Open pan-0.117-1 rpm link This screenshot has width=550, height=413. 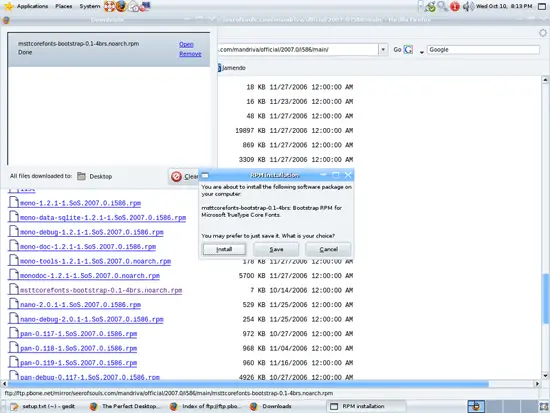point(78,334)
